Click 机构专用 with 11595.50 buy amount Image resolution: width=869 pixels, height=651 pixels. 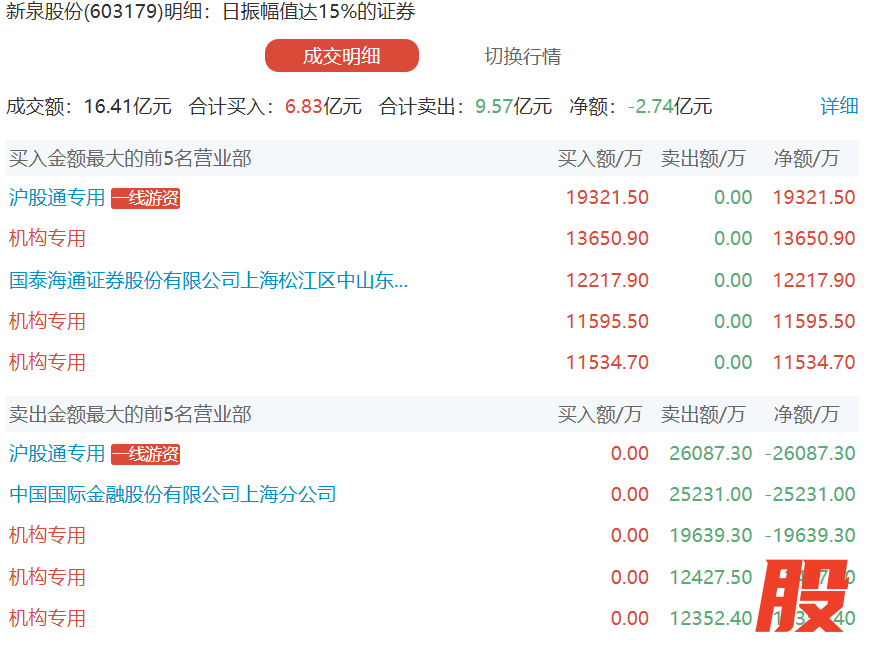pyautogui.click(x=47, y=322)
